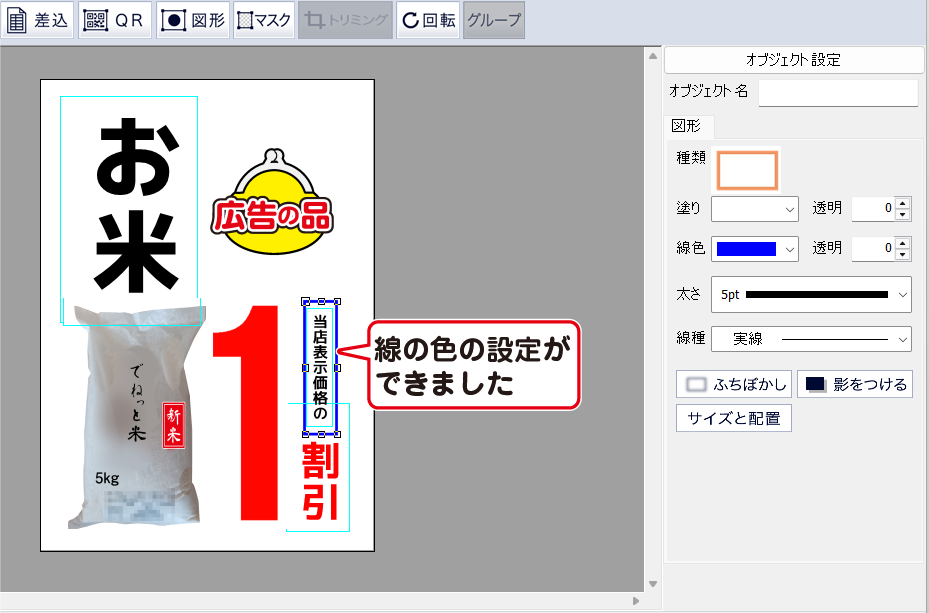Click the QR code toolbar icon
The height and width of the screenshot is (613, 929).
114,20
